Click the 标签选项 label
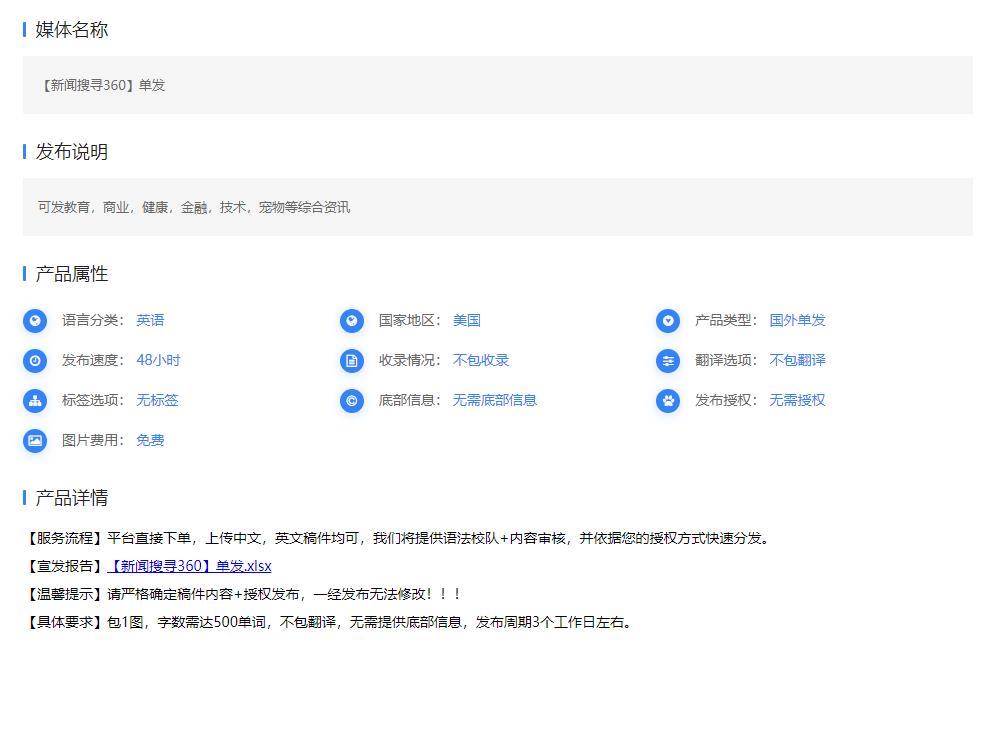996x742 pixels. click(92, 400)
